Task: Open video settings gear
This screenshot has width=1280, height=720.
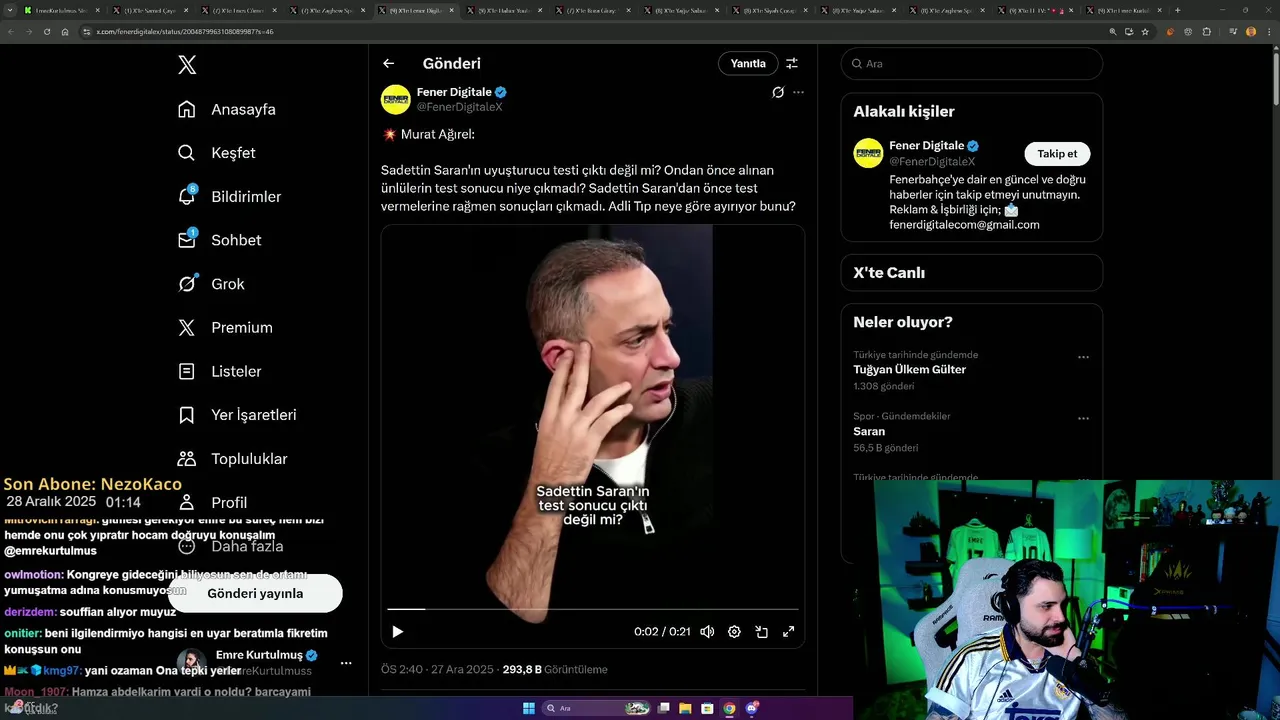Action: pyautogui.click(x=734, y=631)
